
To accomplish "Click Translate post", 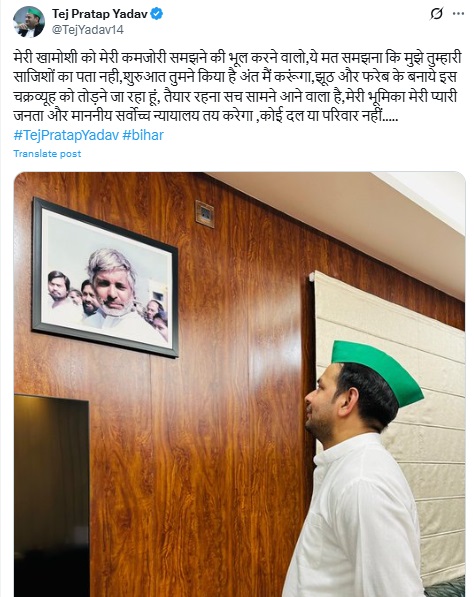I will [47, 153].
